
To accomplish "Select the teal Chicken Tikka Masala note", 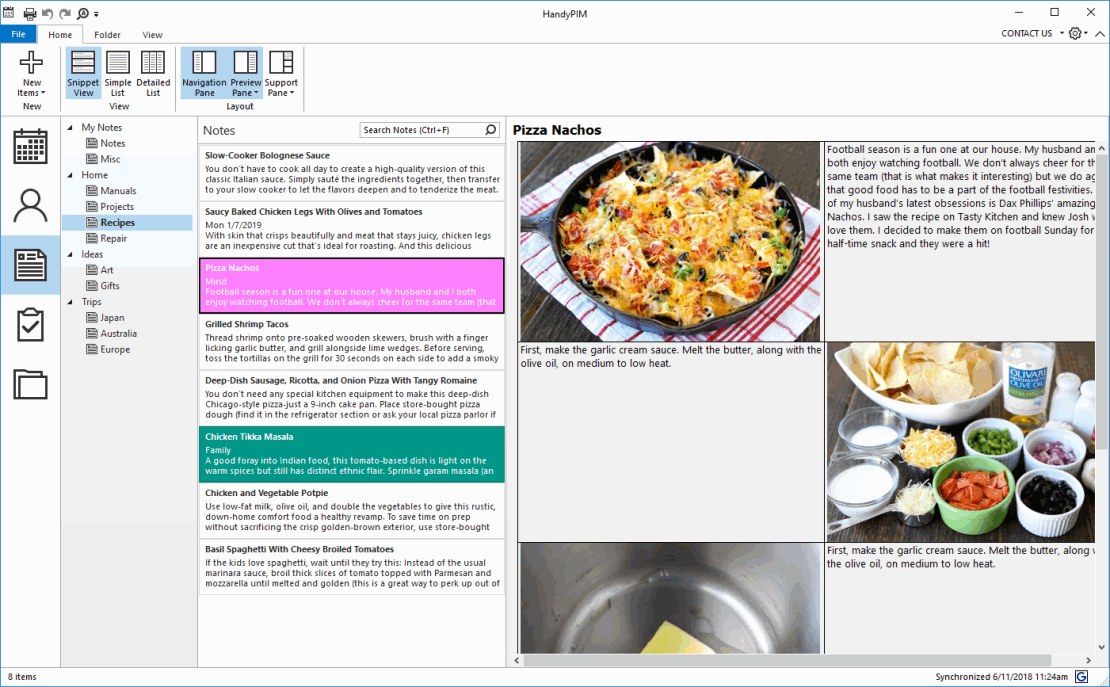I will (x=352, y=454).
